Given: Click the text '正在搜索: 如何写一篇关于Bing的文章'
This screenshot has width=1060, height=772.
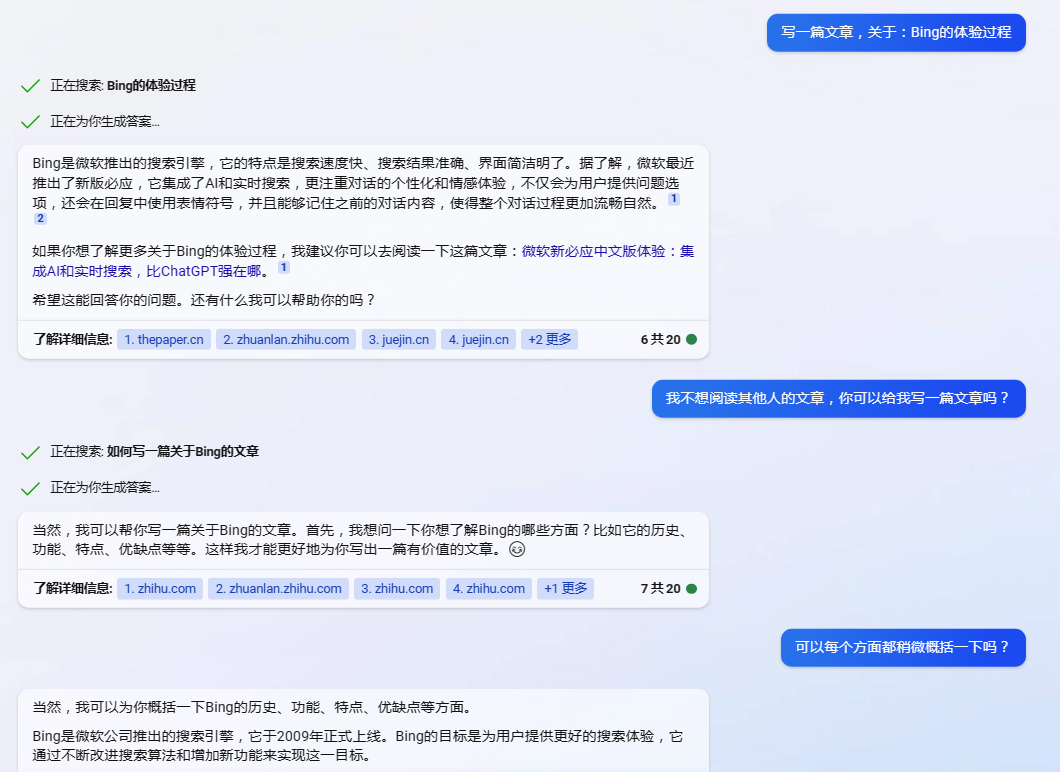Looking at the screenshot, I should point(155,452).
